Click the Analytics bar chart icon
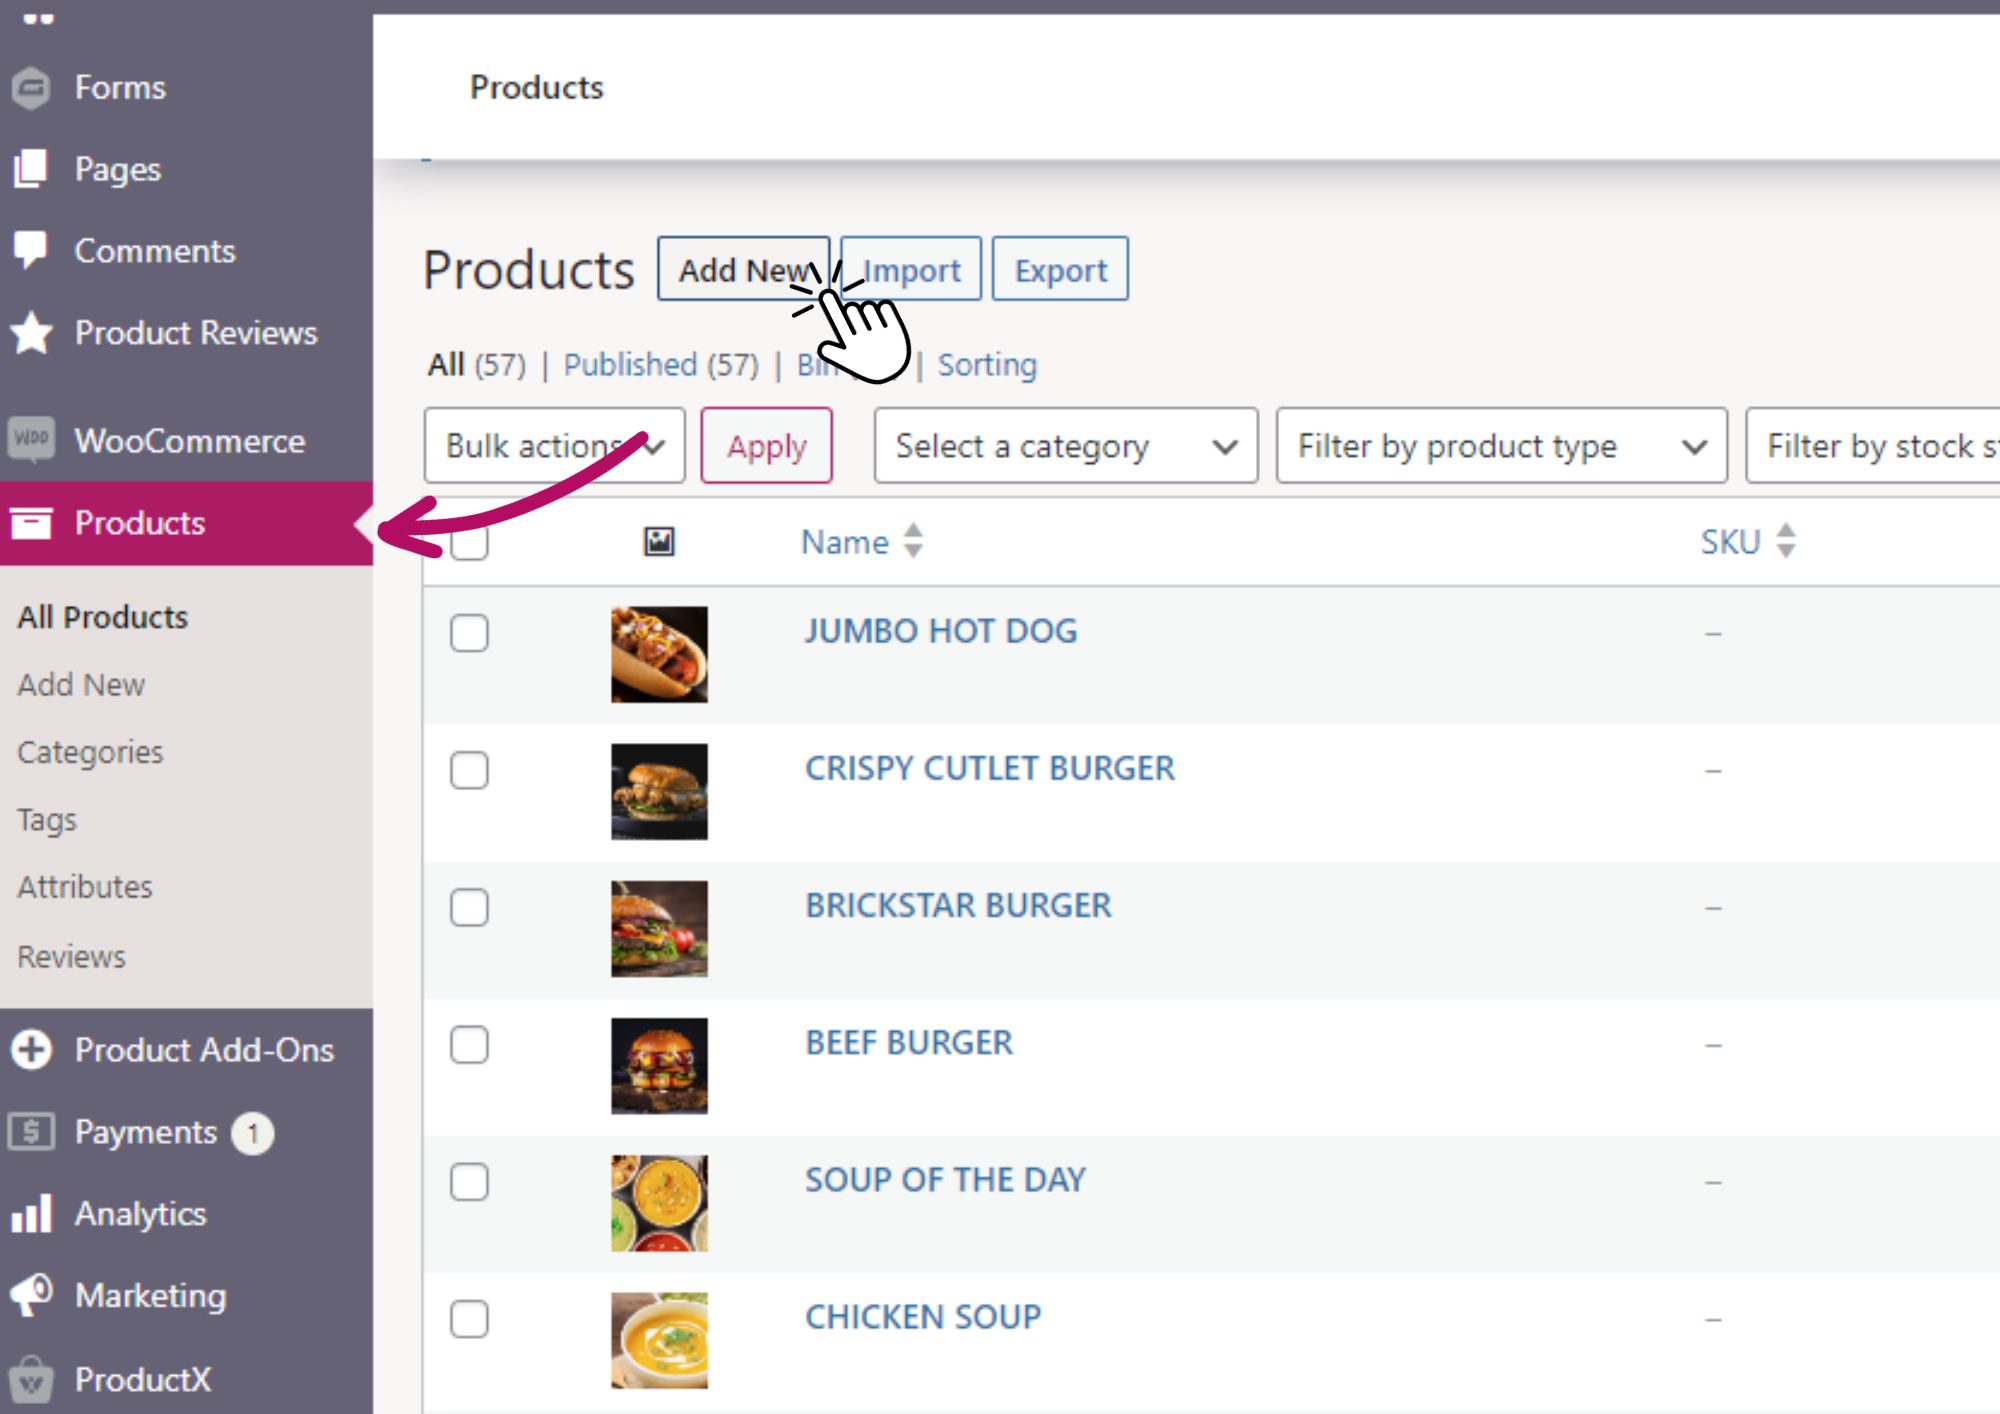Image resolution: width=2000 pixels, height=1414 pixels. click(x=32, y=1214)
